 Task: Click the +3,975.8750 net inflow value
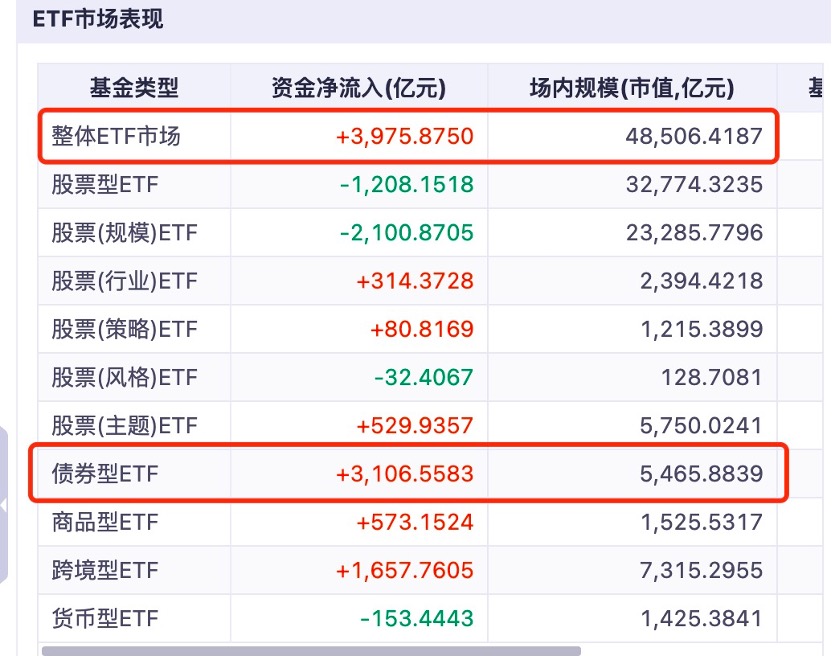(x=405, y=136)
